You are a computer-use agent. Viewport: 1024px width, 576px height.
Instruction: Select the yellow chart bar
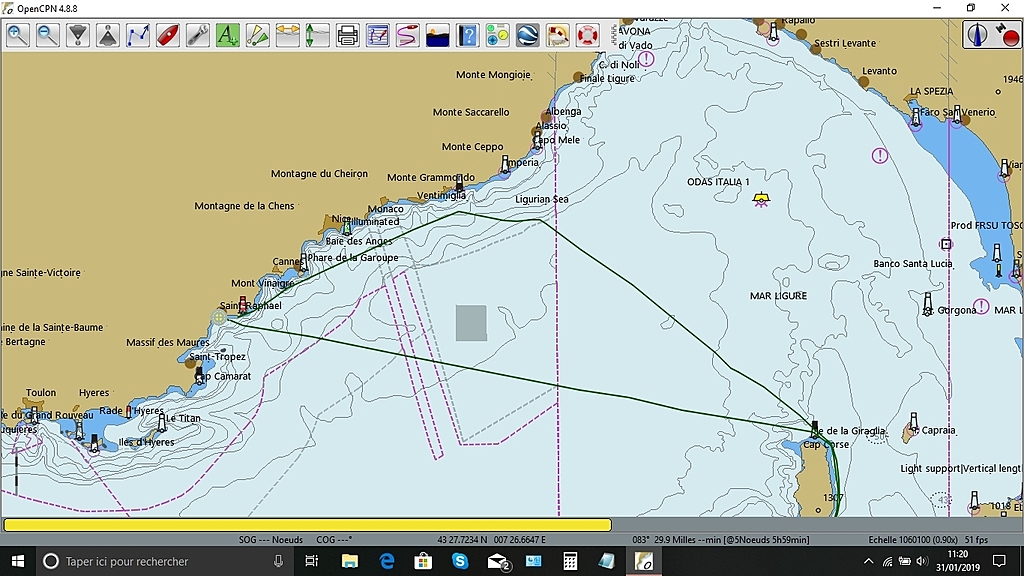click(308, 524)
